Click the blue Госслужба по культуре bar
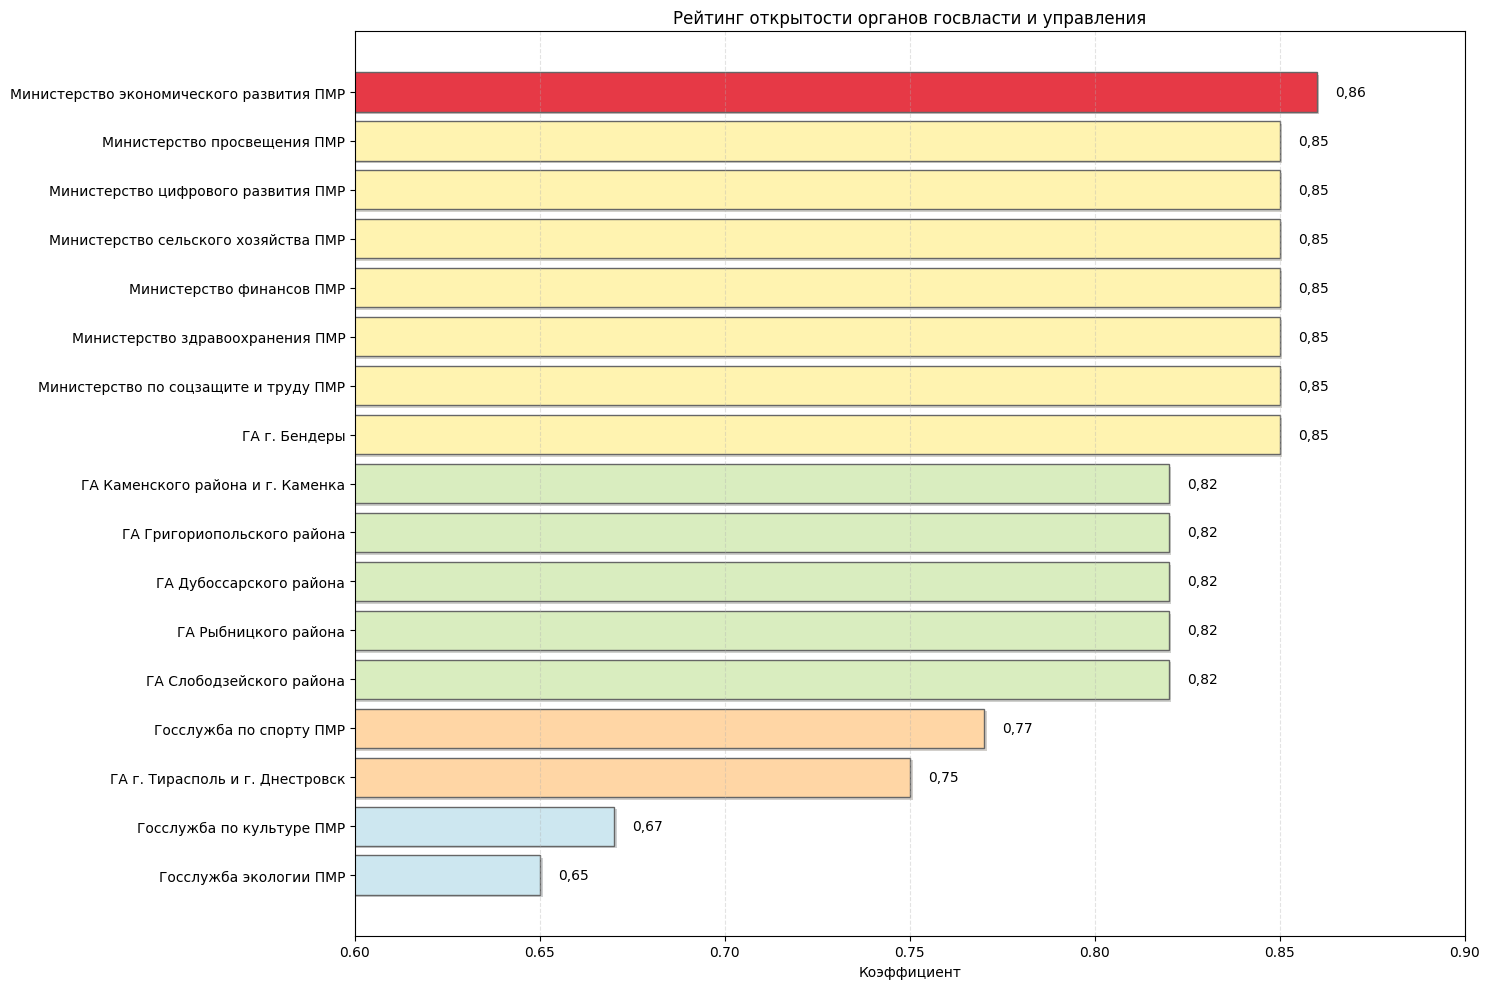Viewport: 1490px width, 989px height. pyautogui.click(x=484, y=828)
